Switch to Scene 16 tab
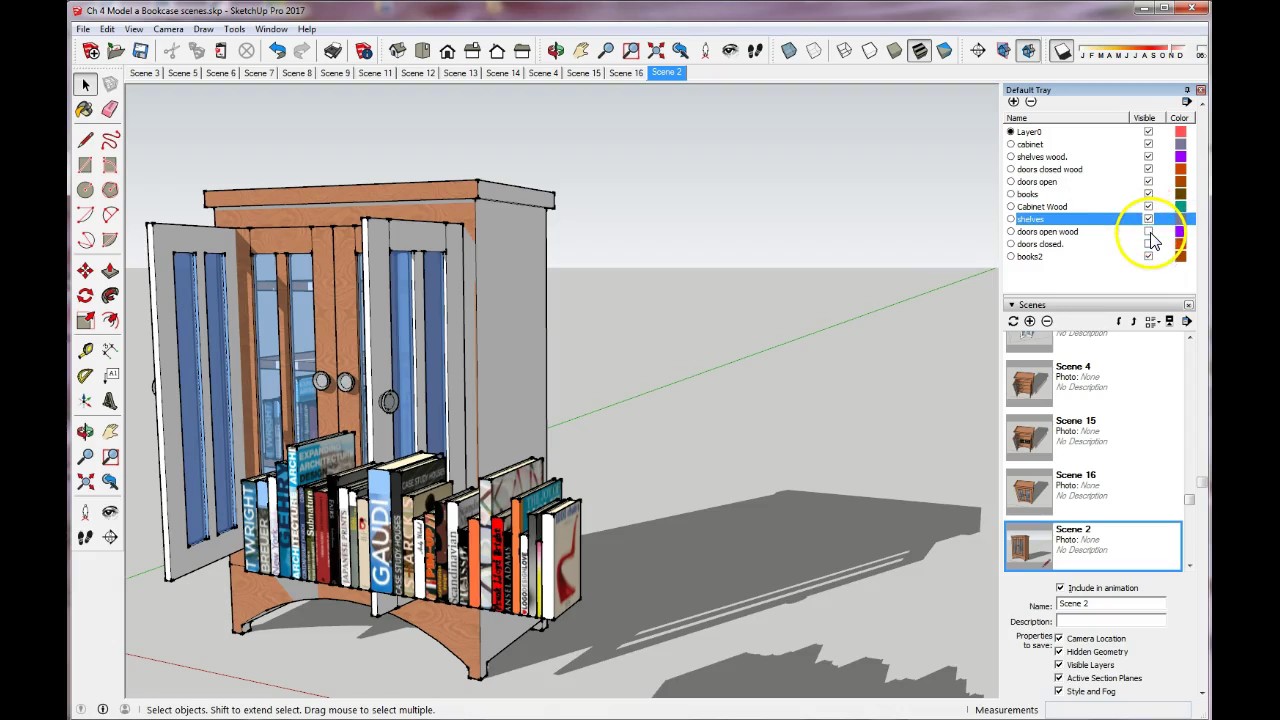 pos(626,73)
